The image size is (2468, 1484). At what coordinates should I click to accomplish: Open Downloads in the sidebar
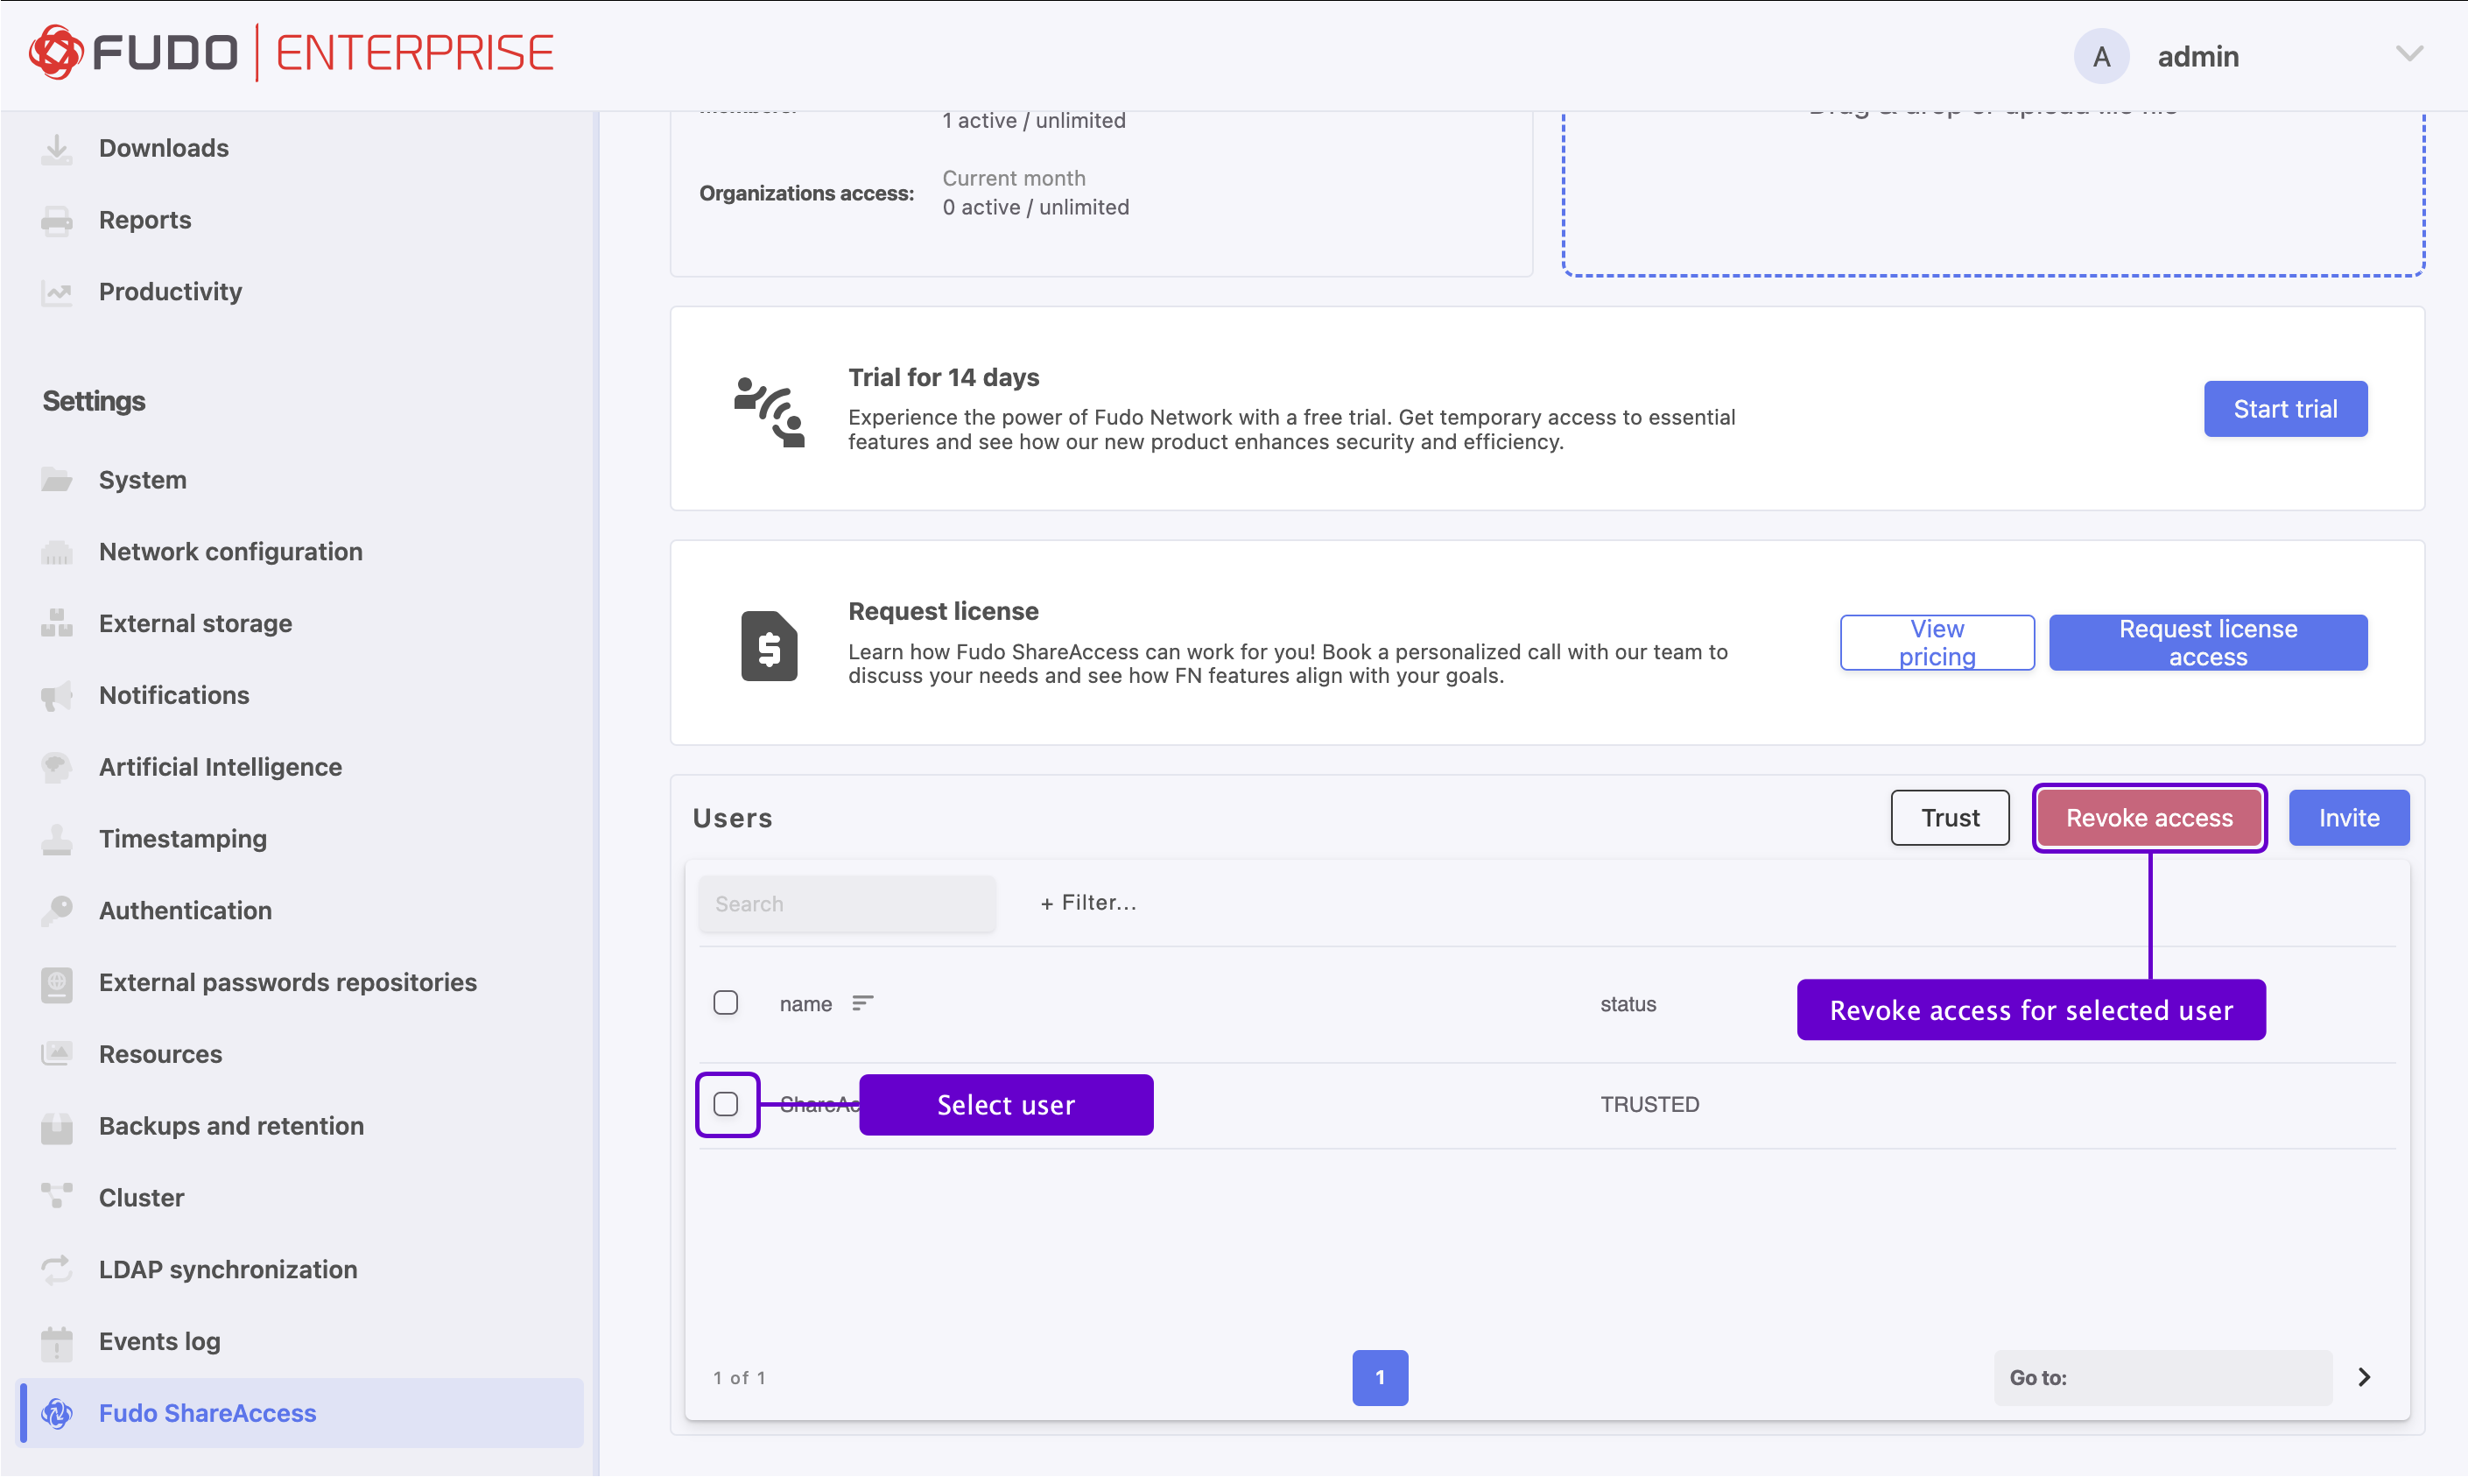[x=164, y=148]
